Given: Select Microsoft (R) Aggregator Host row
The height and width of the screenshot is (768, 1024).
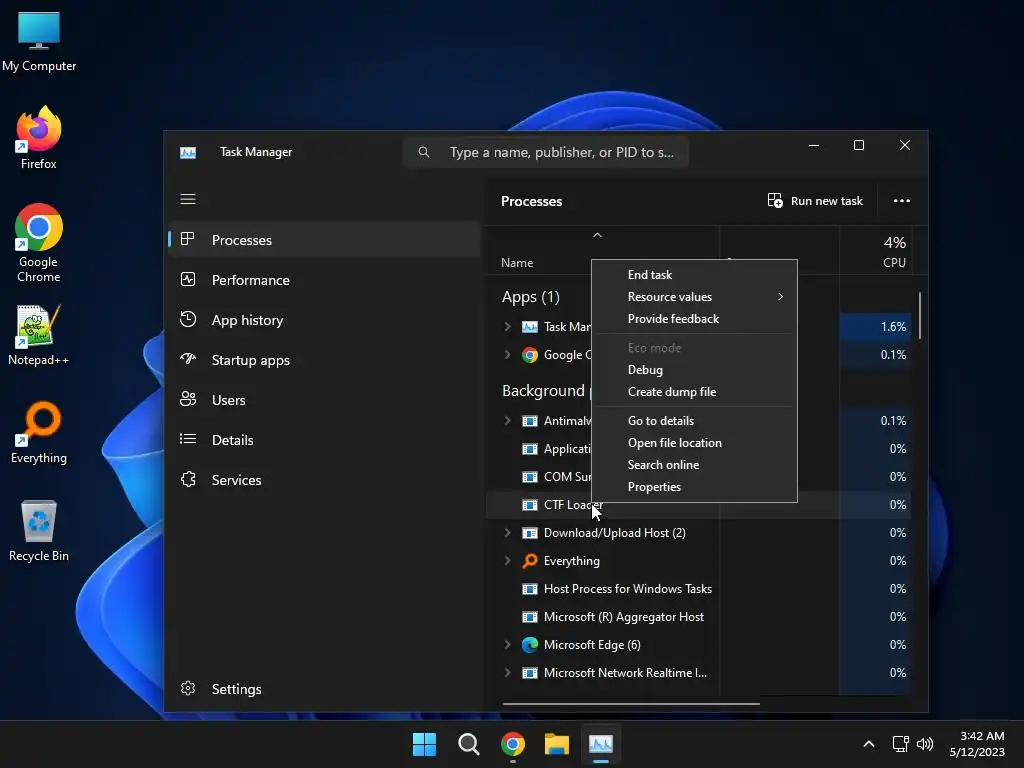Looking at the screenshot, I should click(x=698, y=617).
